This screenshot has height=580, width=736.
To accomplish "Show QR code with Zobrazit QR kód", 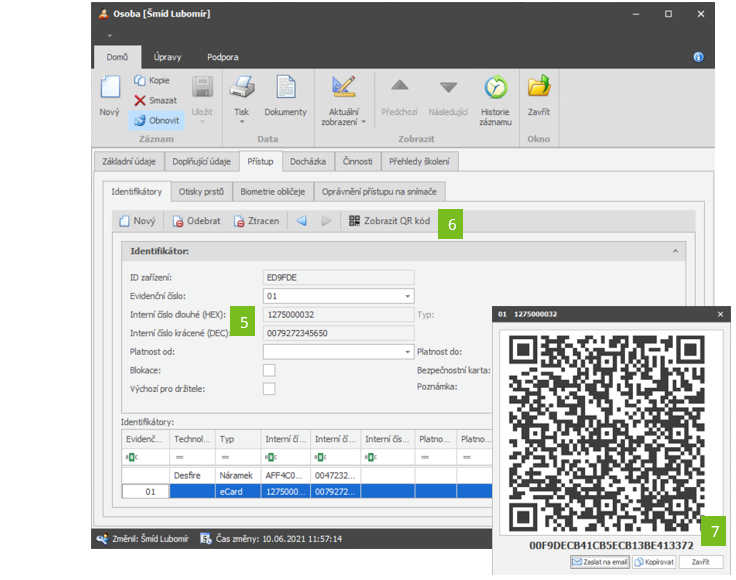I will click(390, 221).
